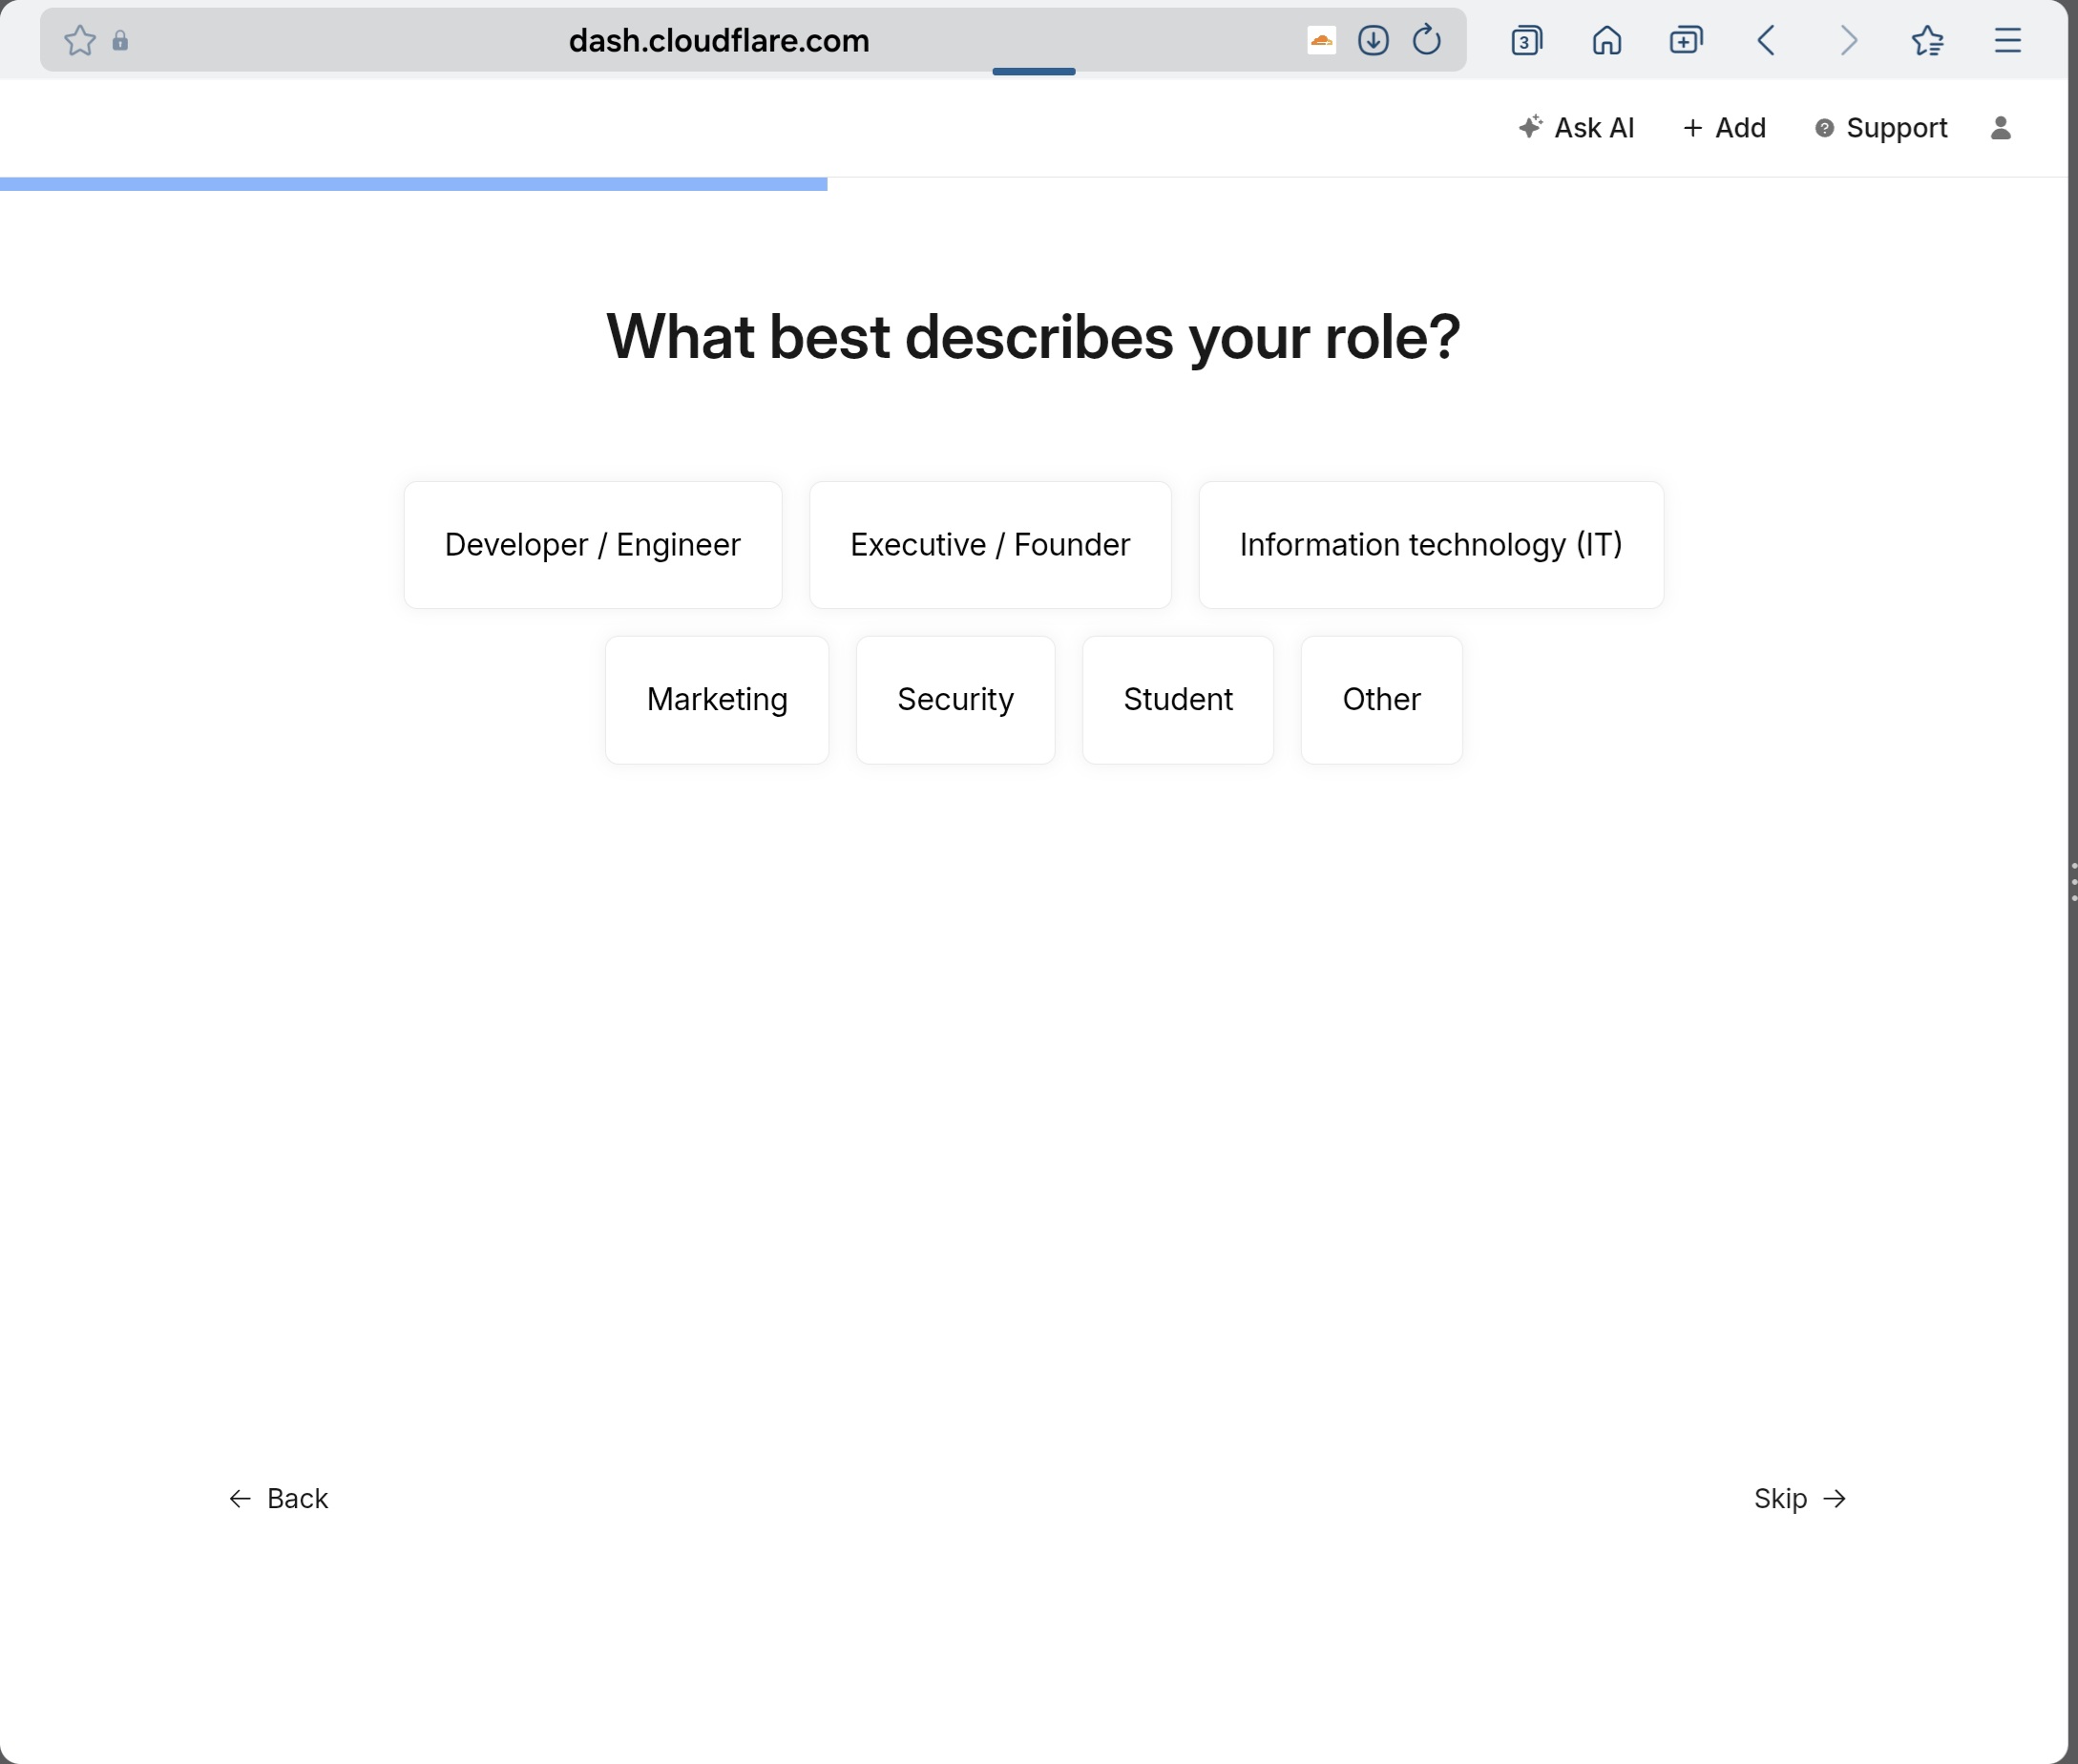Navigate back with browser left chevron
The height and width of the screenshot is (1764, 2078).
pyautogui.click(x=1766, y=40)
